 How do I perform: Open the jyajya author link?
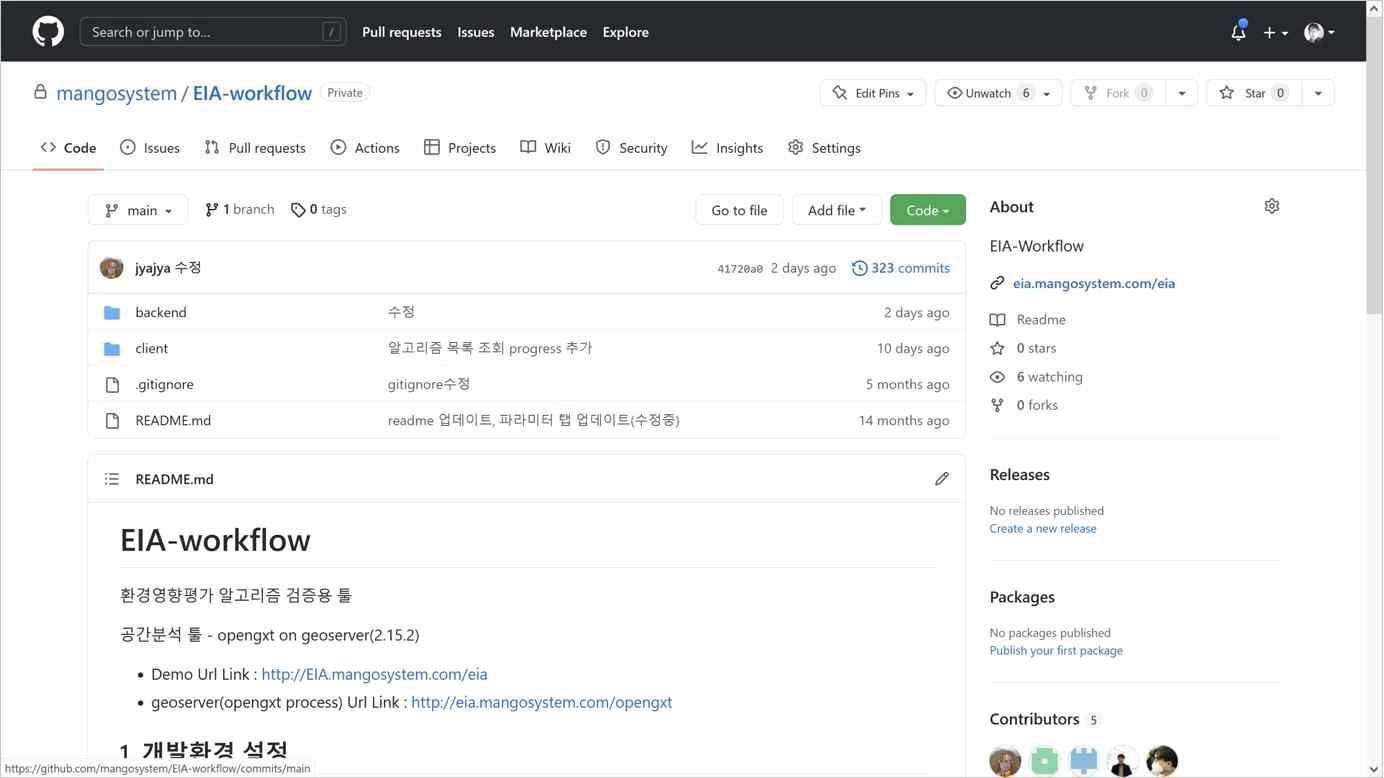click(x=153, y=268)
